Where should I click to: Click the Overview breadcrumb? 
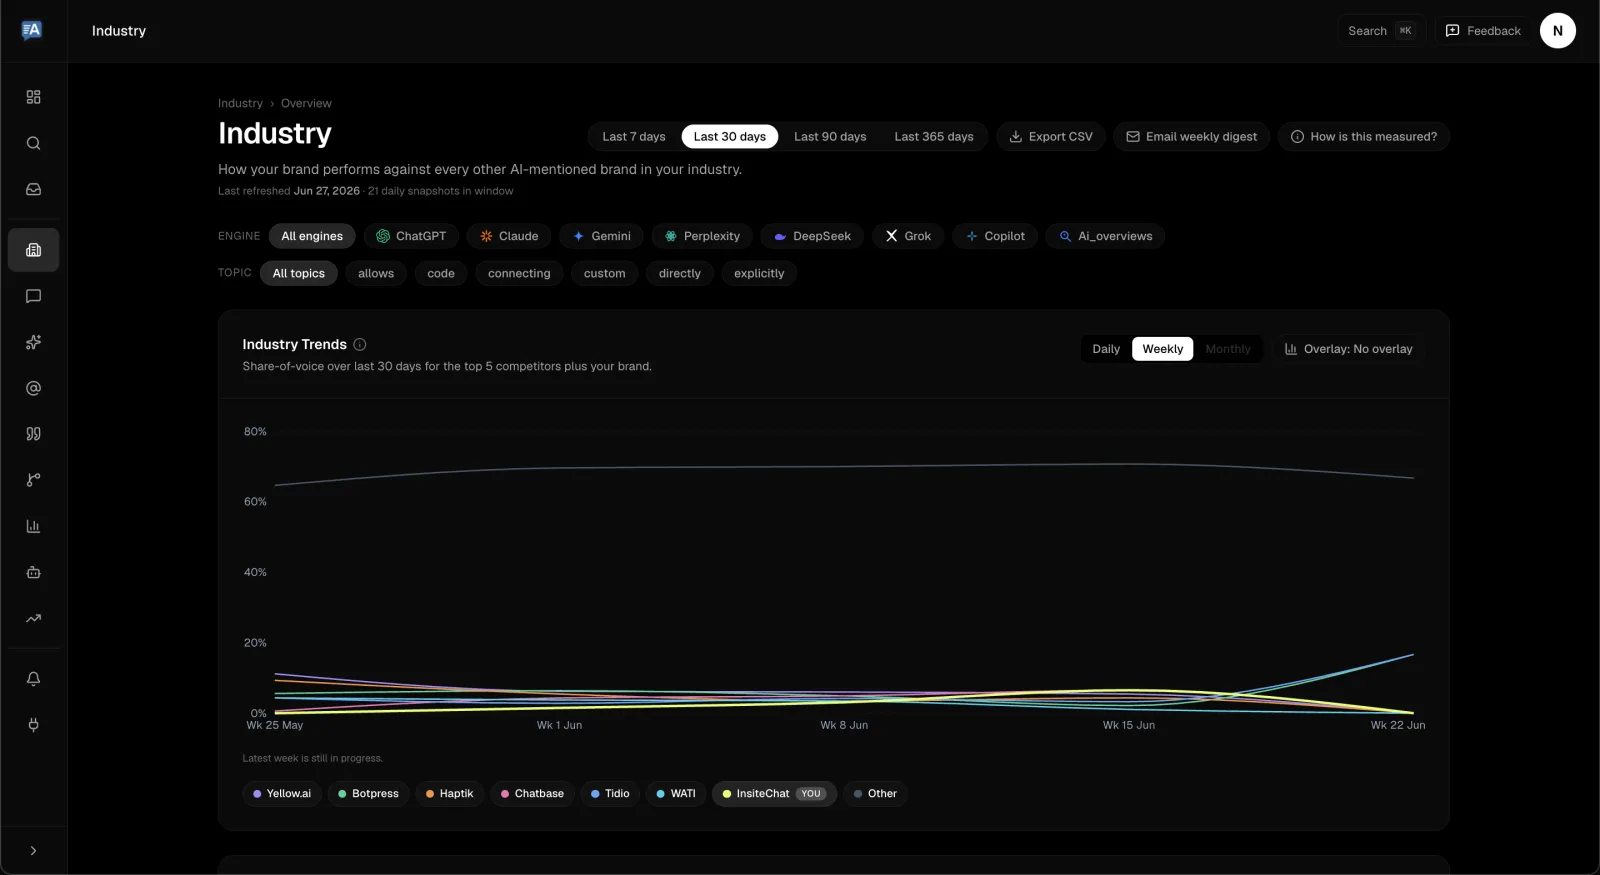(x=306, y=103)
